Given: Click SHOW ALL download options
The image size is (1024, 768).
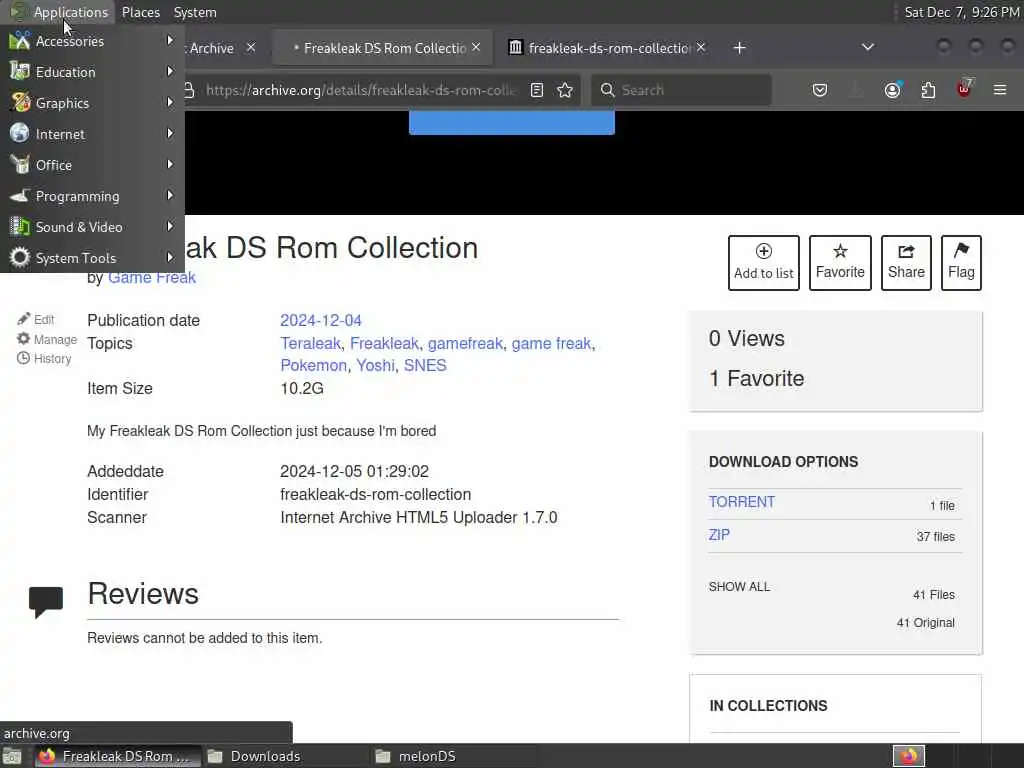Looking at the screenshot, I should tap(739, 586).
